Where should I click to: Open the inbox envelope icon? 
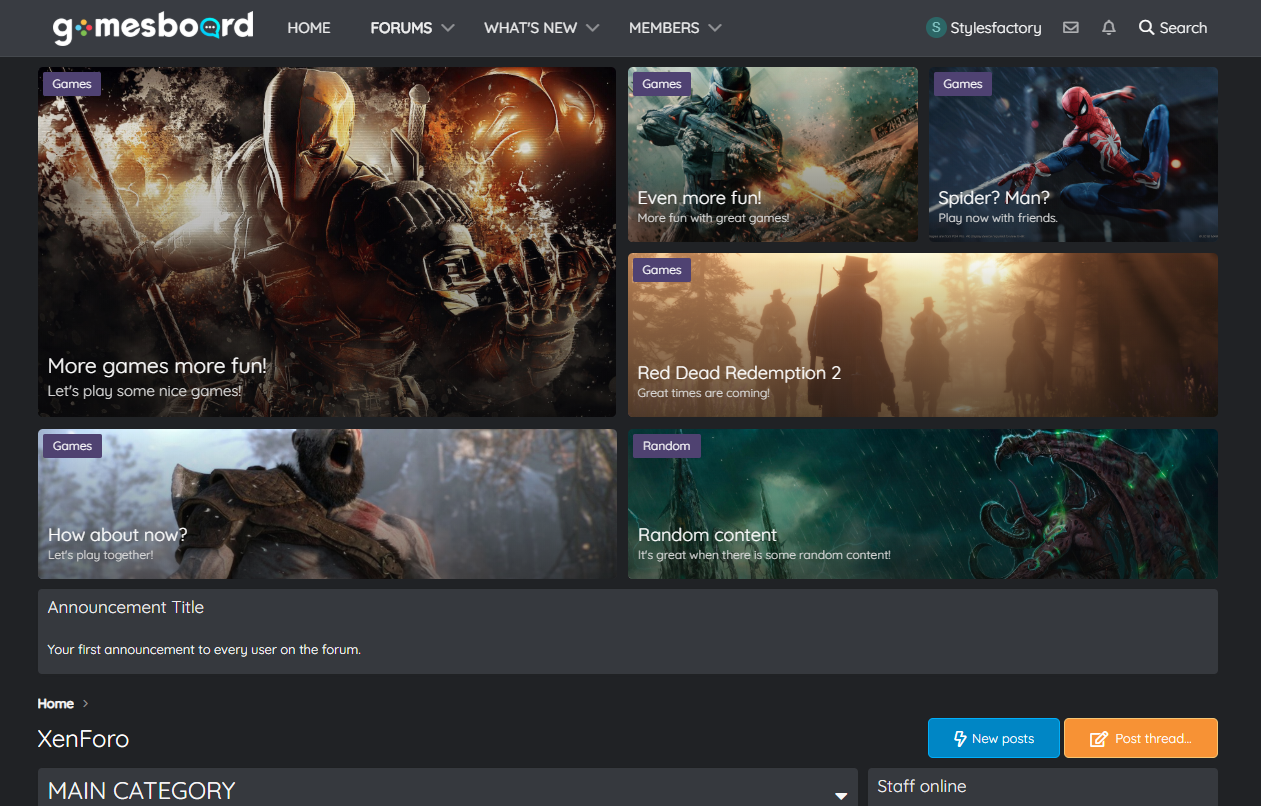tap(1071, 28)
